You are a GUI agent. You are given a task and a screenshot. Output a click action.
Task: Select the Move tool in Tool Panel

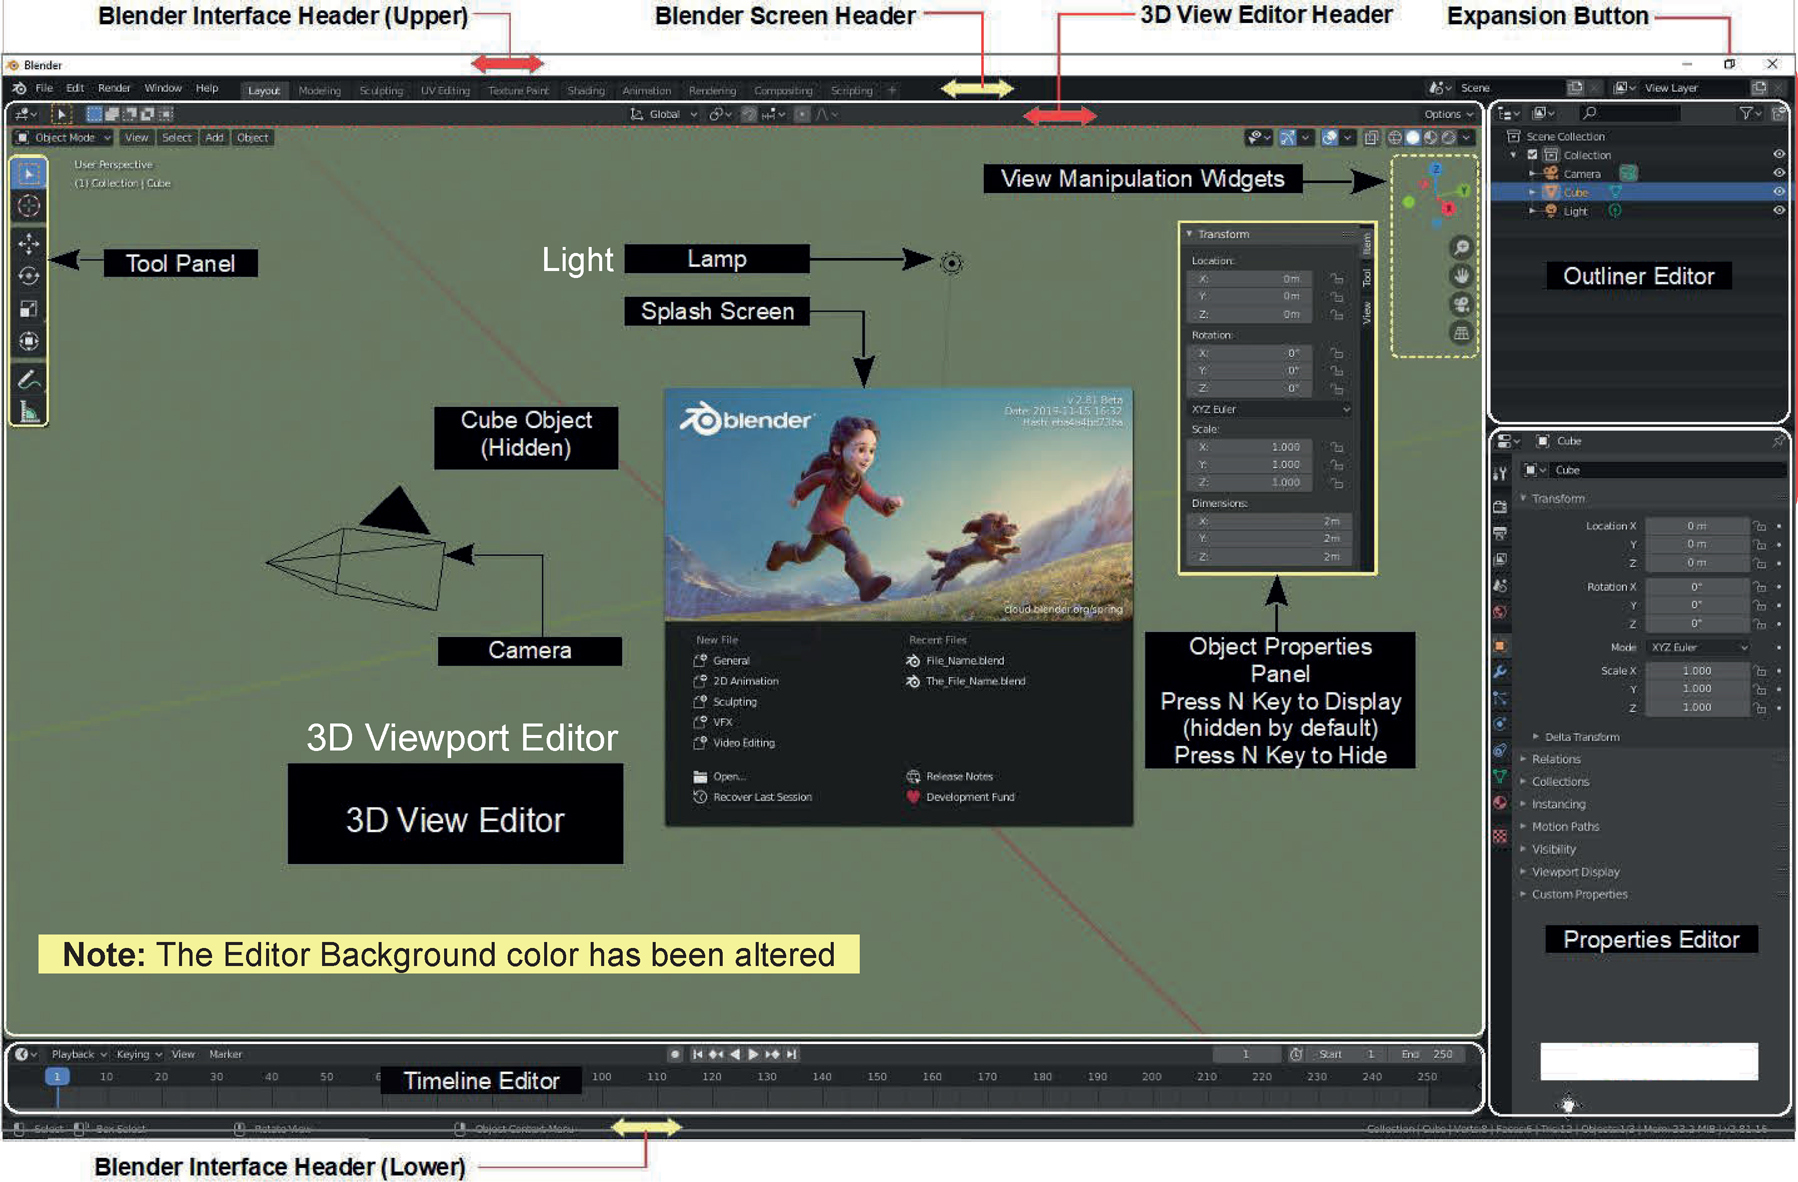pyautogui.click(x=29, y=243)
